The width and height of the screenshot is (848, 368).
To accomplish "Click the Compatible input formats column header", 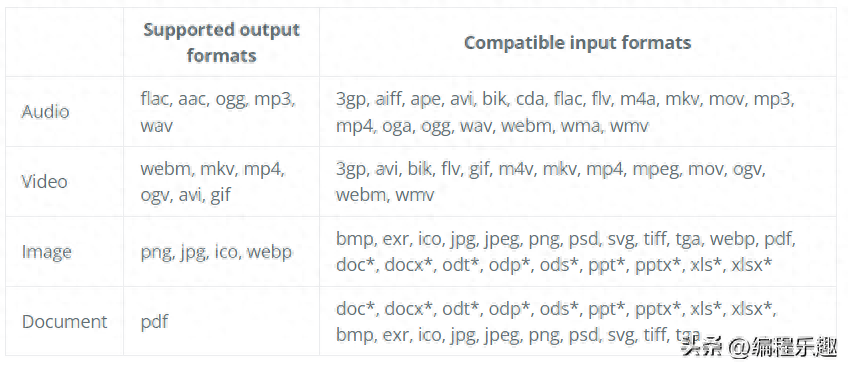I will coord(578,42).
